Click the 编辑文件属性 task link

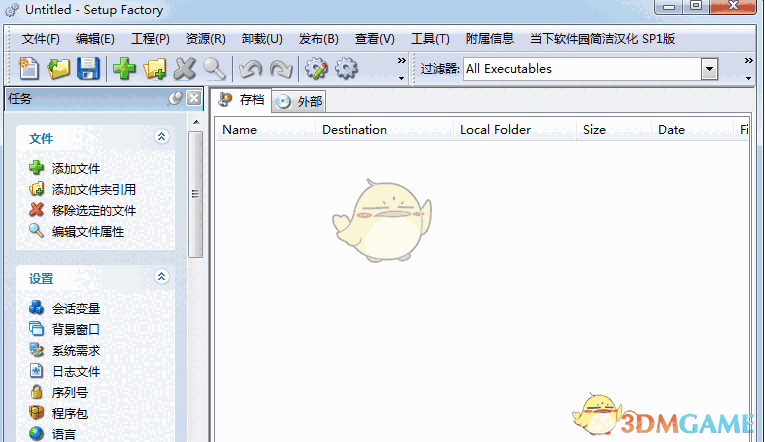click(x=88, y=231)
